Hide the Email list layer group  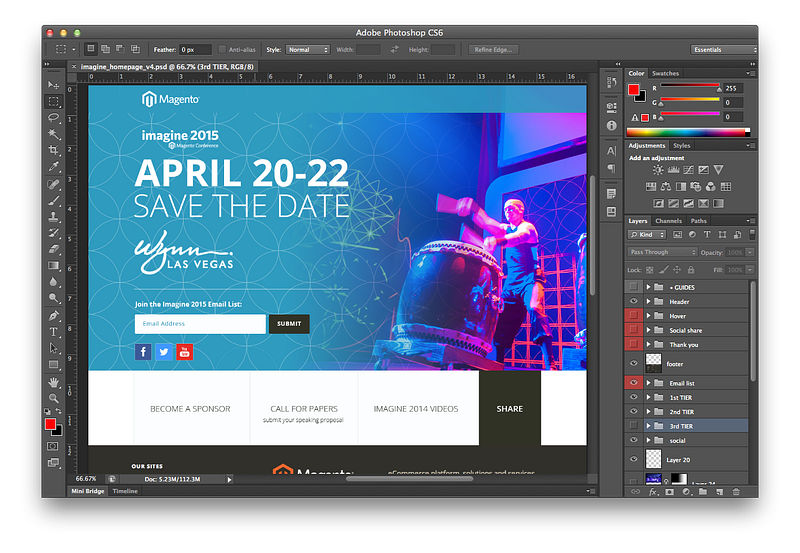click(x=633, y=383)
